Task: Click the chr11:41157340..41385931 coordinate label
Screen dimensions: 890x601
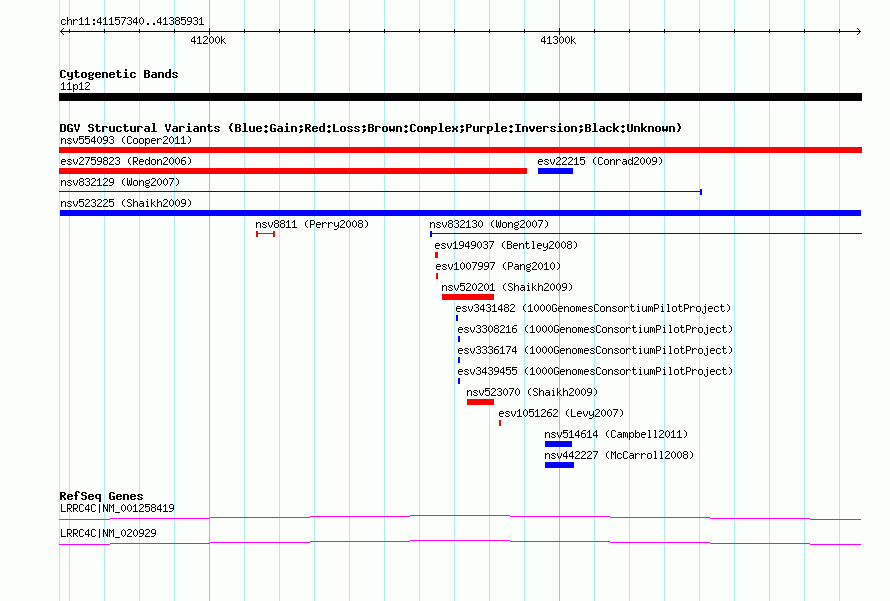Action: [132, 21]
